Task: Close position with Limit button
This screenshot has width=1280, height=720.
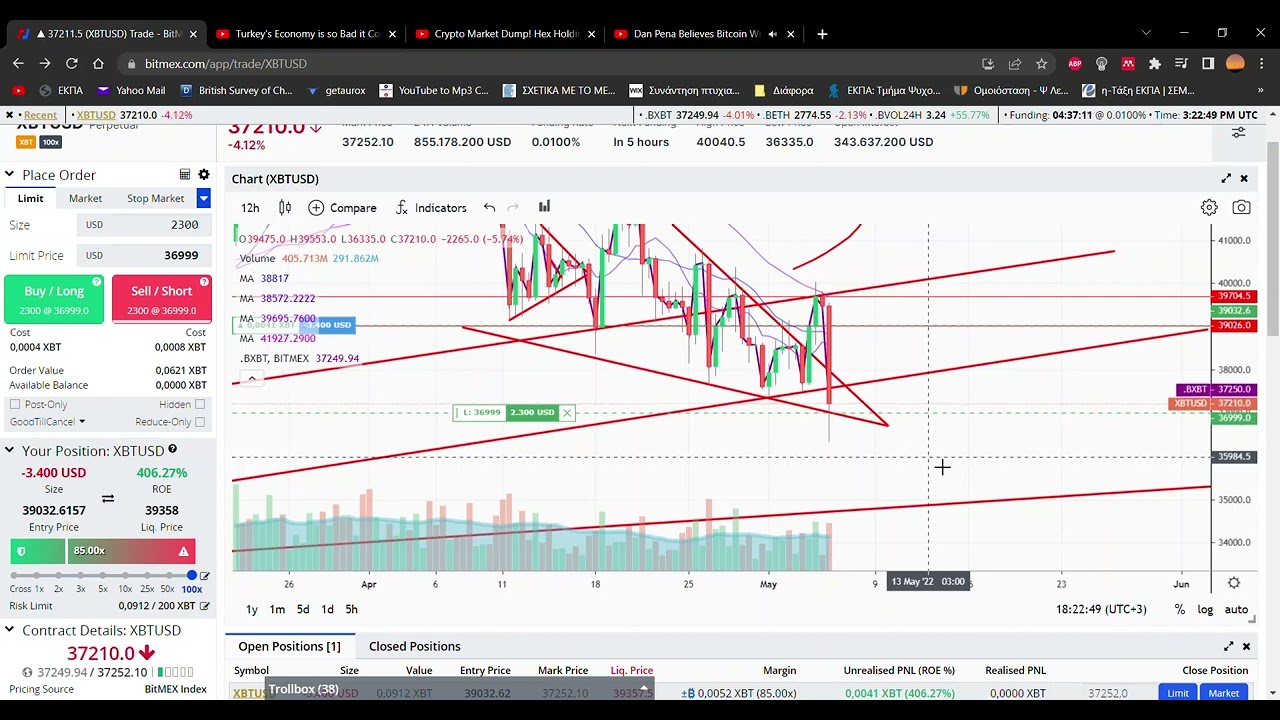Action: (x=1178, y=693)
